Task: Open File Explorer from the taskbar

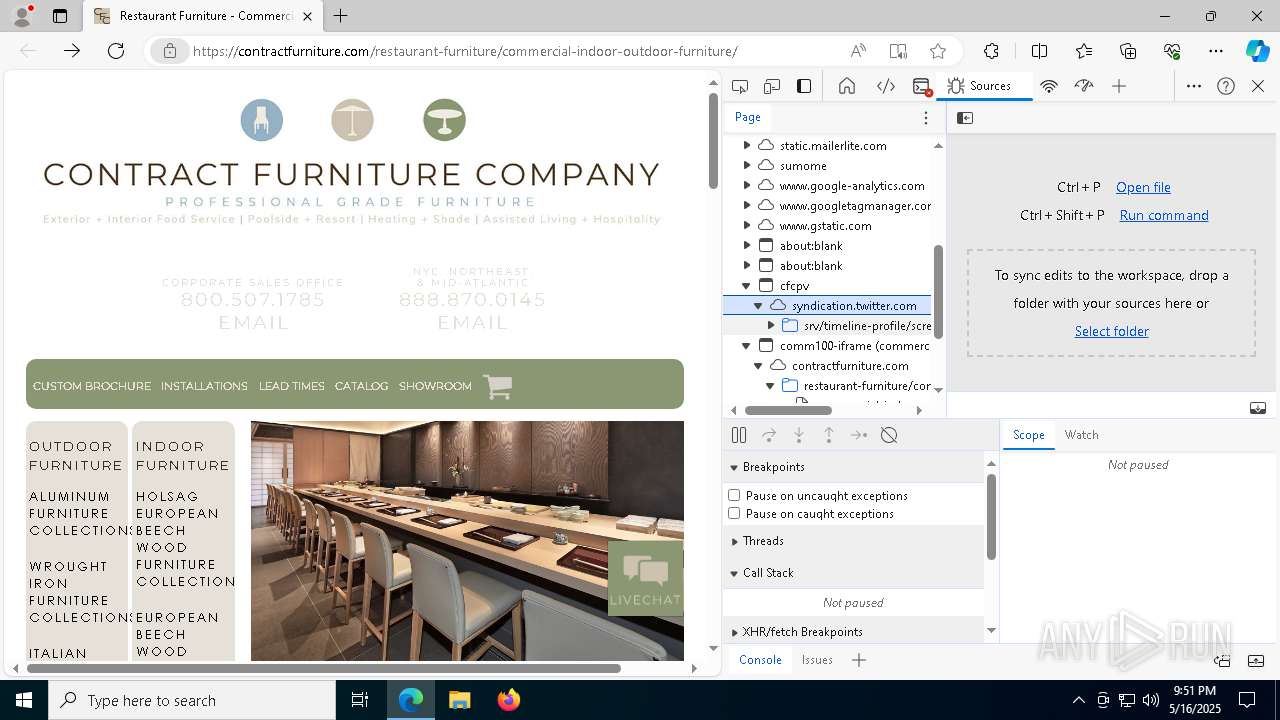Action: [460, 700]
